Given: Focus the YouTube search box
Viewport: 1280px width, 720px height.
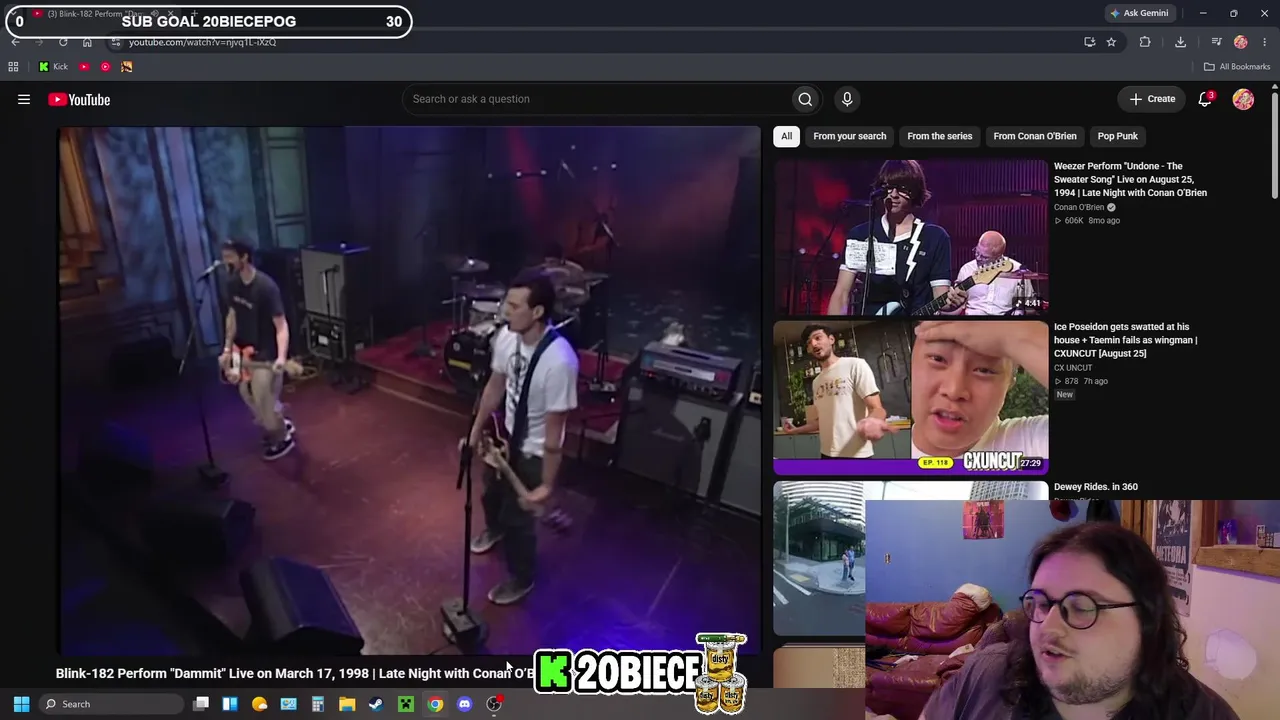Looking at the screenshot, I should 597,99.
